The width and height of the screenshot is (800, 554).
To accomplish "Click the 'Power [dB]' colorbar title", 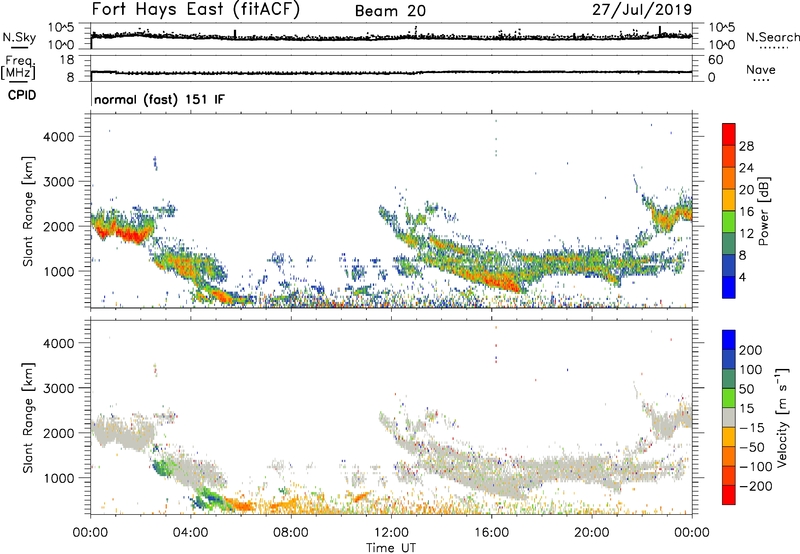I will (763, 211).
